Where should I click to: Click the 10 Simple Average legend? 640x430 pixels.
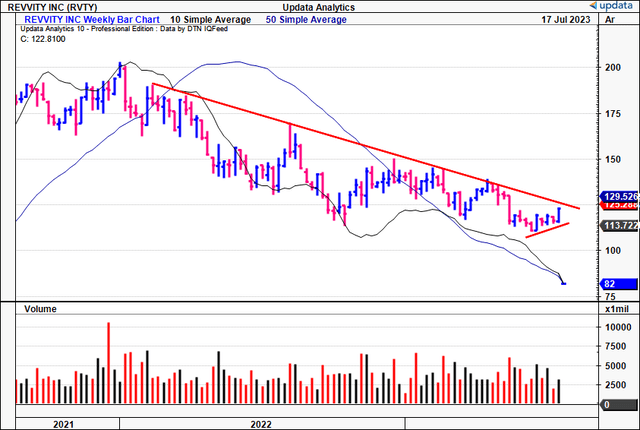point(210,20)
